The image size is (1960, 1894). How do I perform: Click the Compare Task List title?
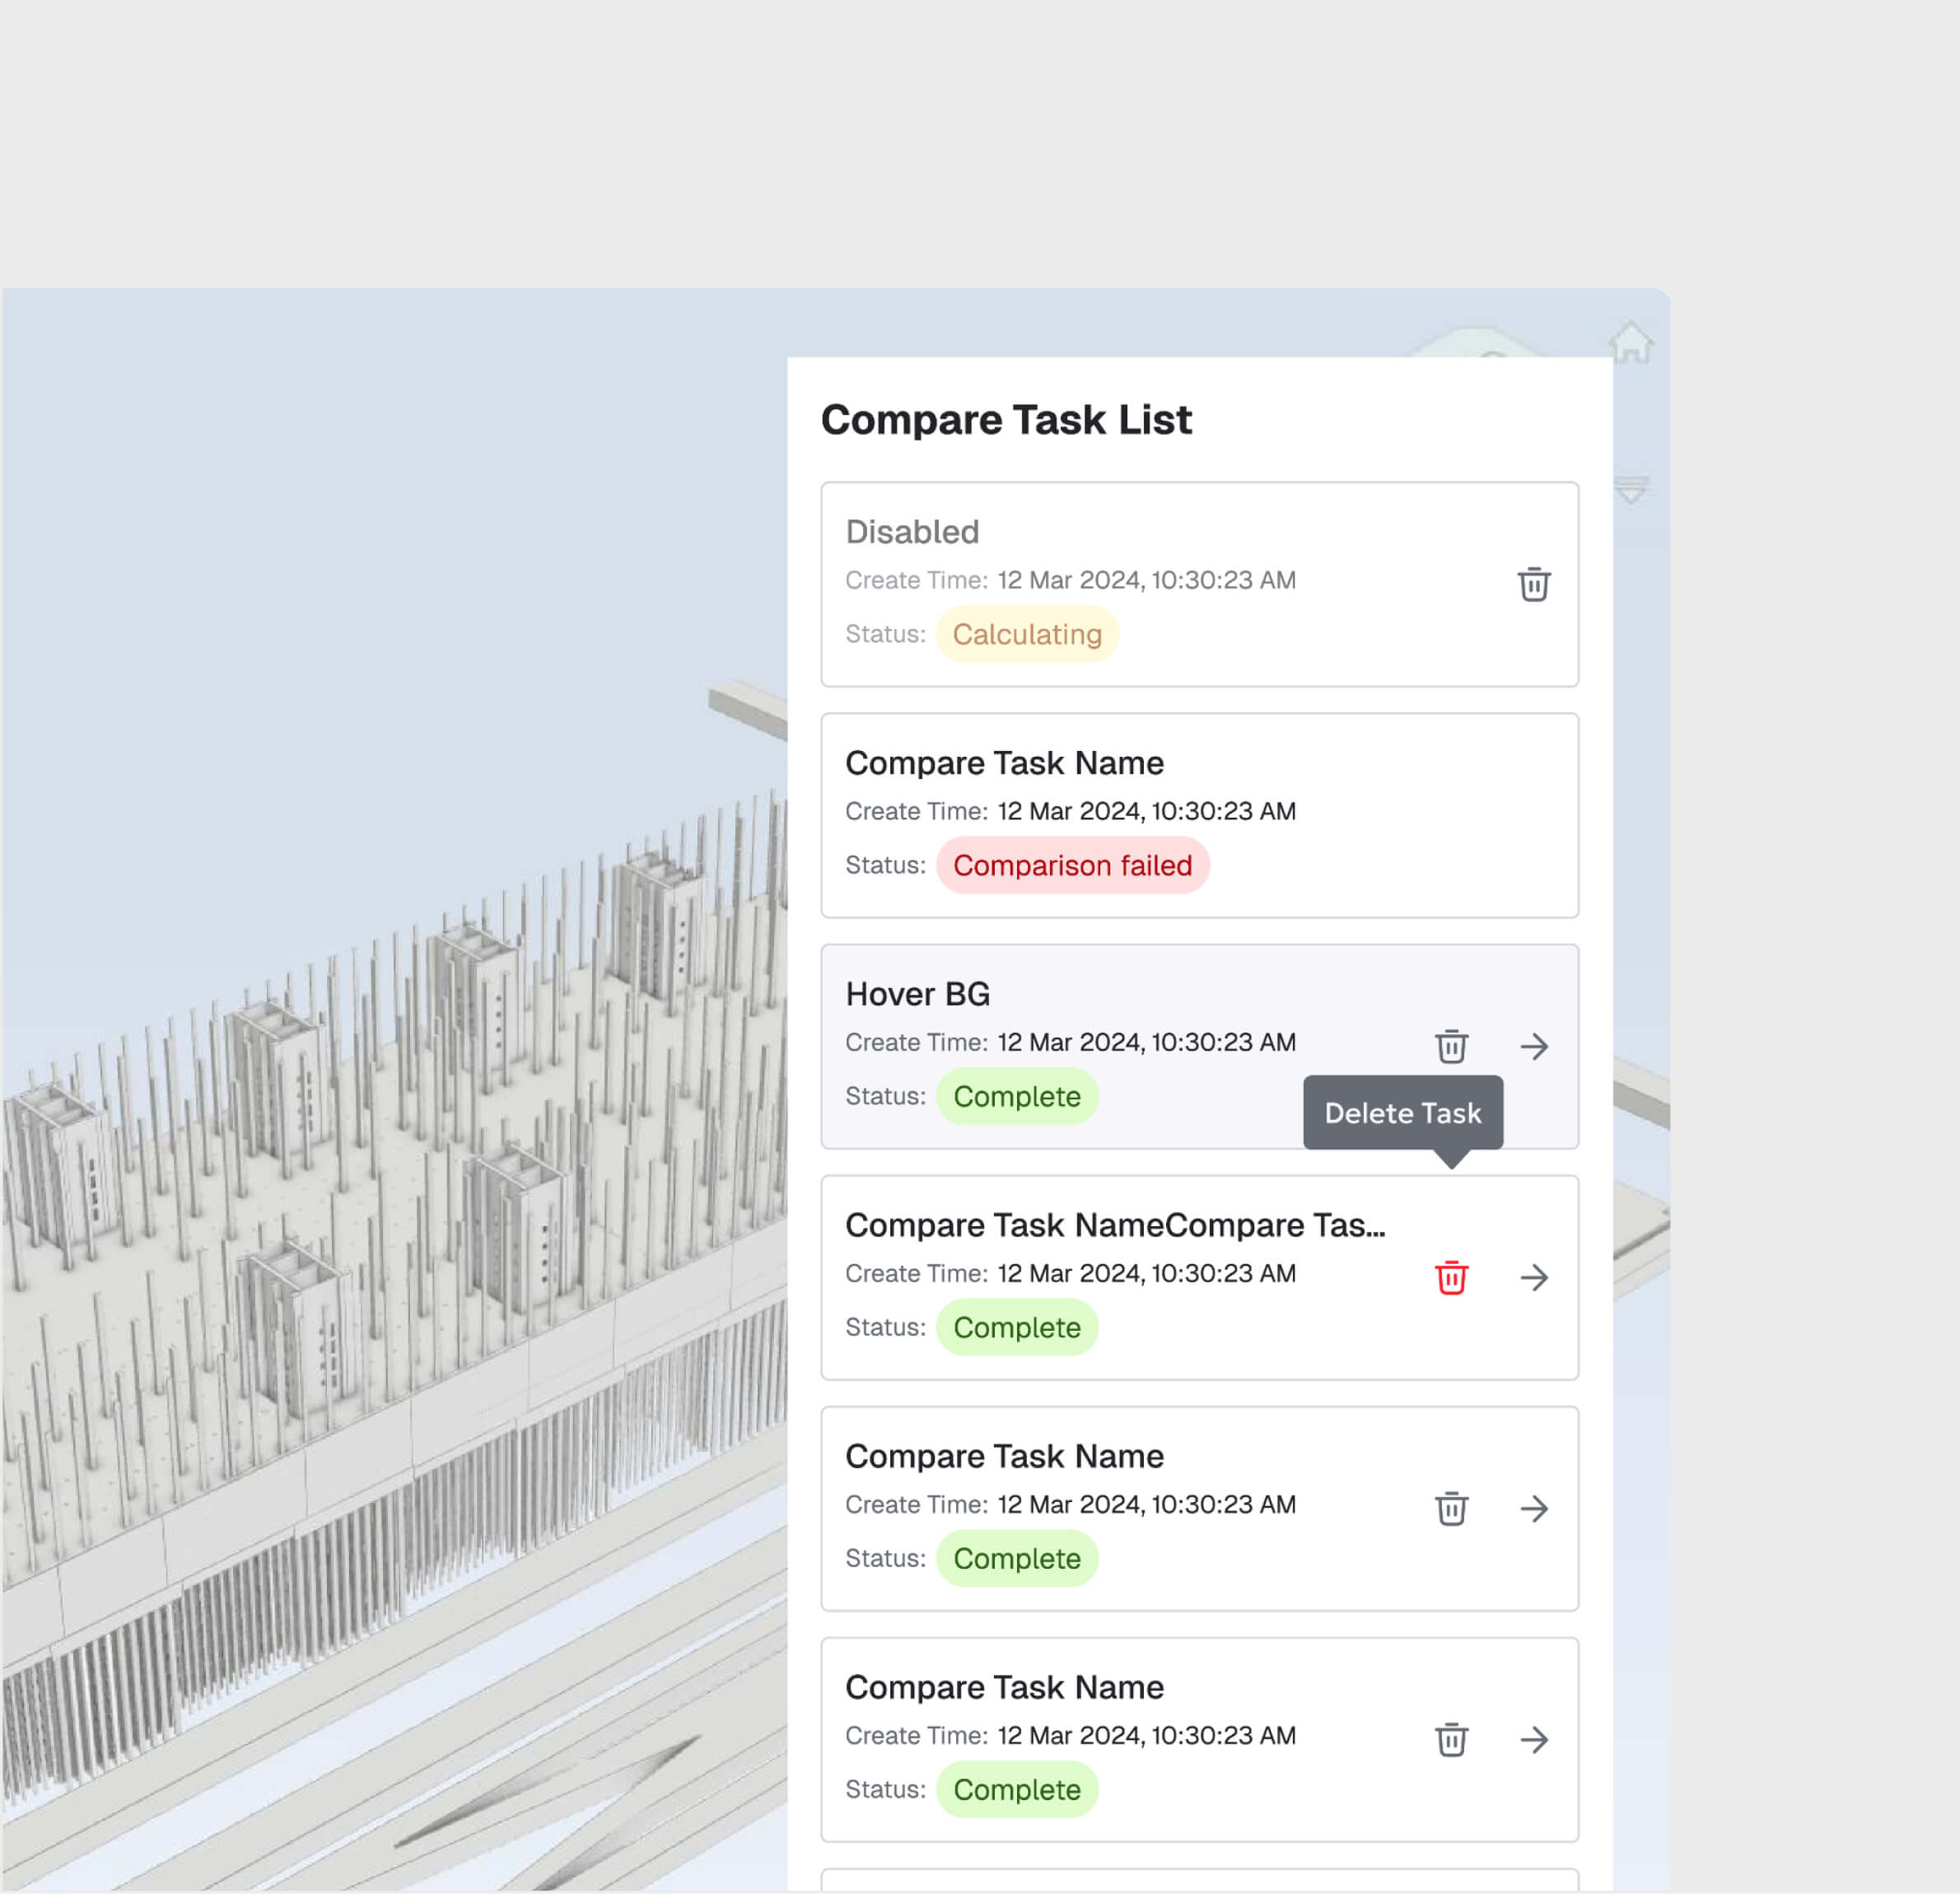click(1006, 419)
